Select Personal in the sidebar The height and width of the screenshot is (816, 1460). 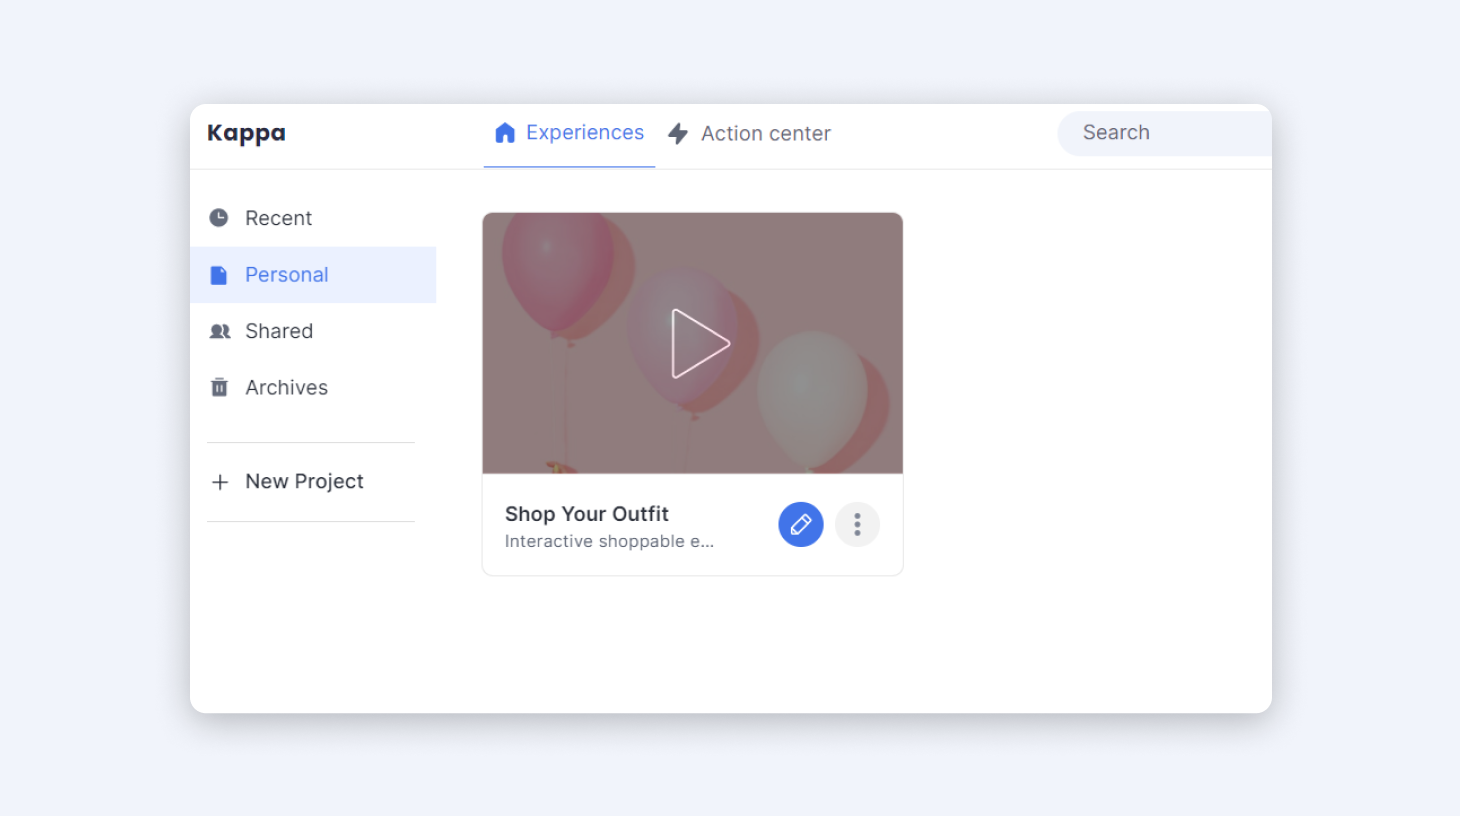[286, 275]
